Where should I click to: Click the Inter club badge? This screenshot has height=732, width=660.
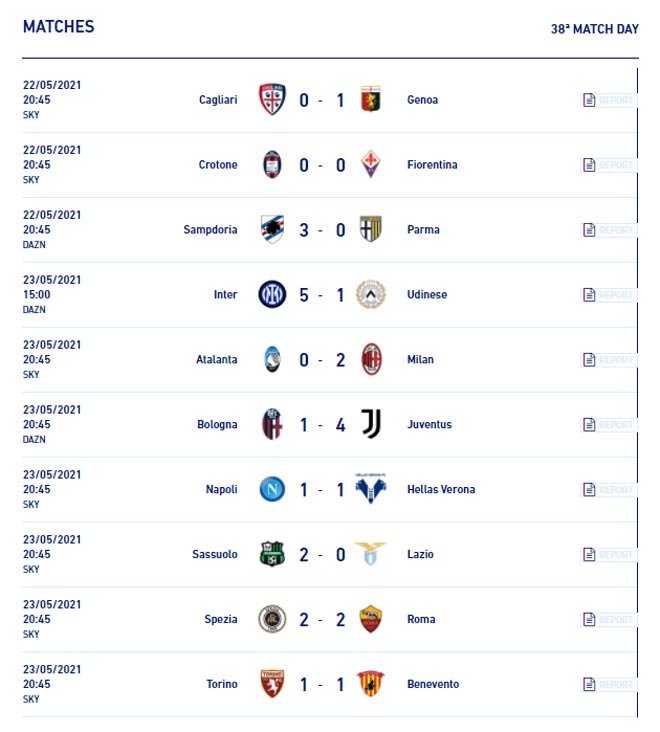(272, 295)
